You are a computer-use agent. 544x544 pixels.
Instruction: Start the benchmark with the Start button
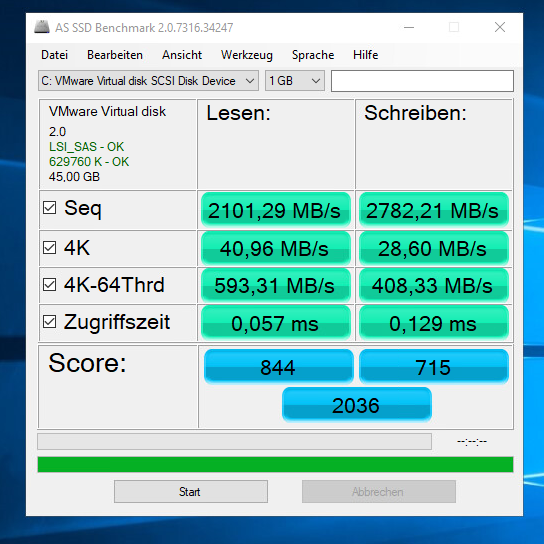point(191,491)
